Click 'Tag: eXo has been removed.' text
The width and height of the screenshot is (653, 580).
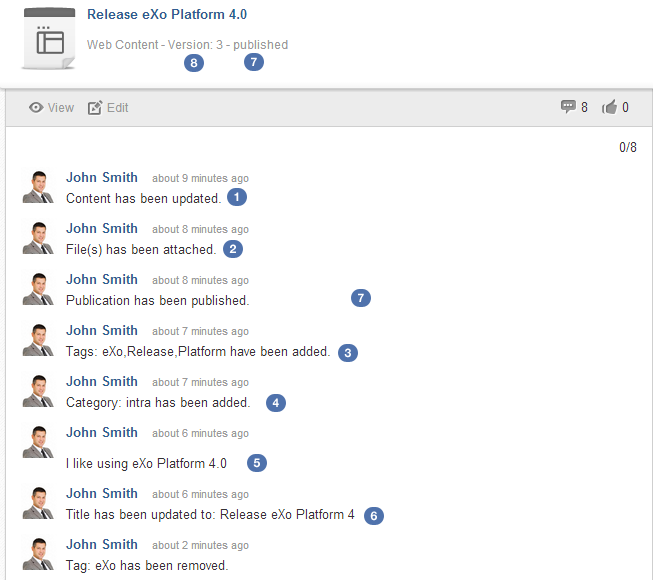click(147, 565)
